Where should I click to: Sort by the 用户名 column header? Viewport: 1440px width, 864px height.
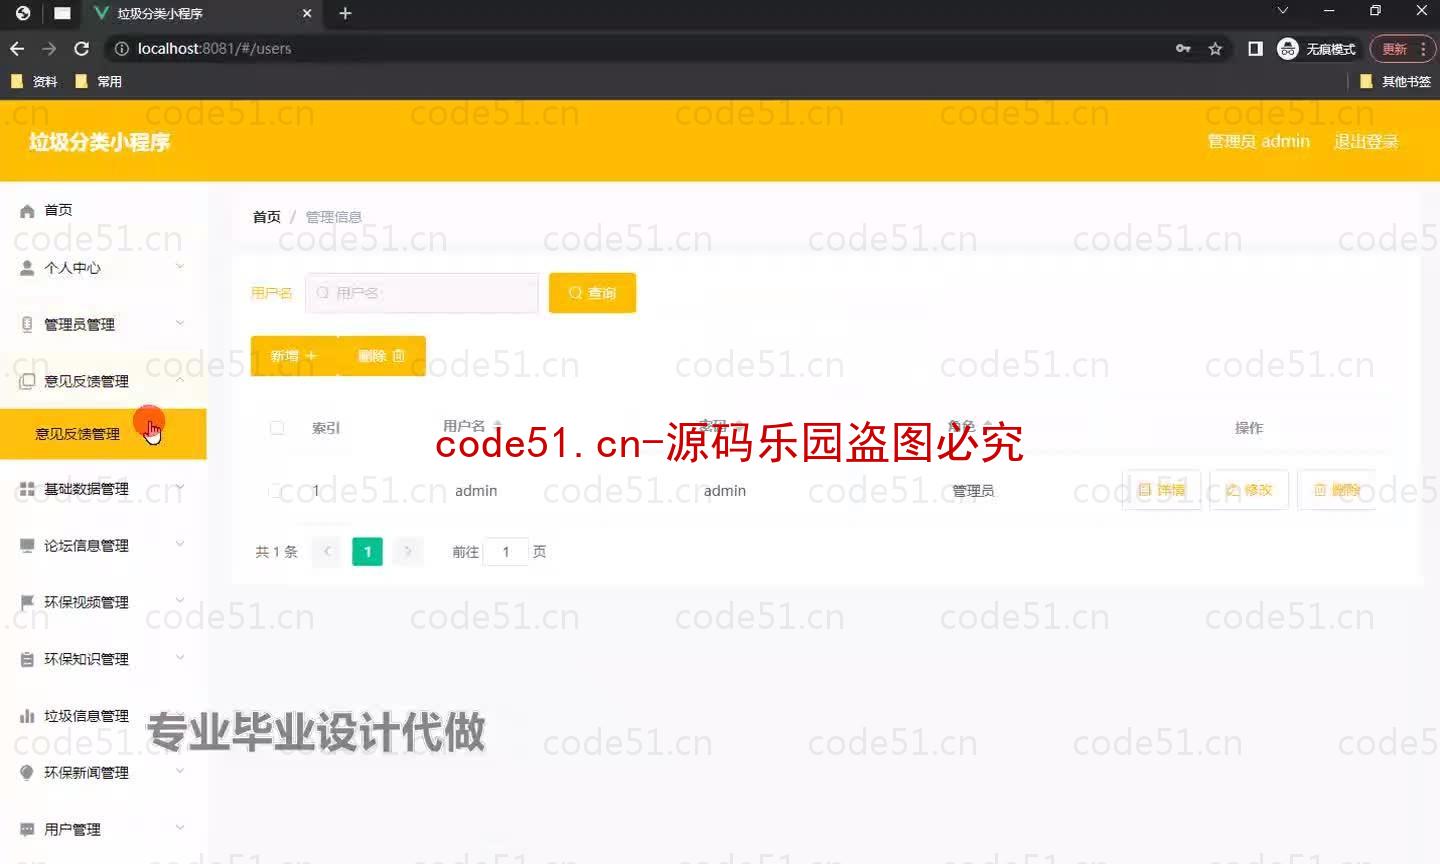(x=472, y=426)
